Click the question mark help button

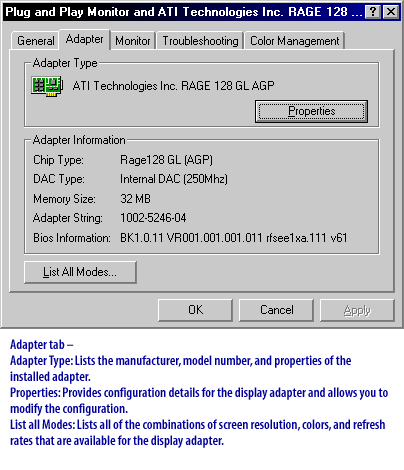pos(373,12)
